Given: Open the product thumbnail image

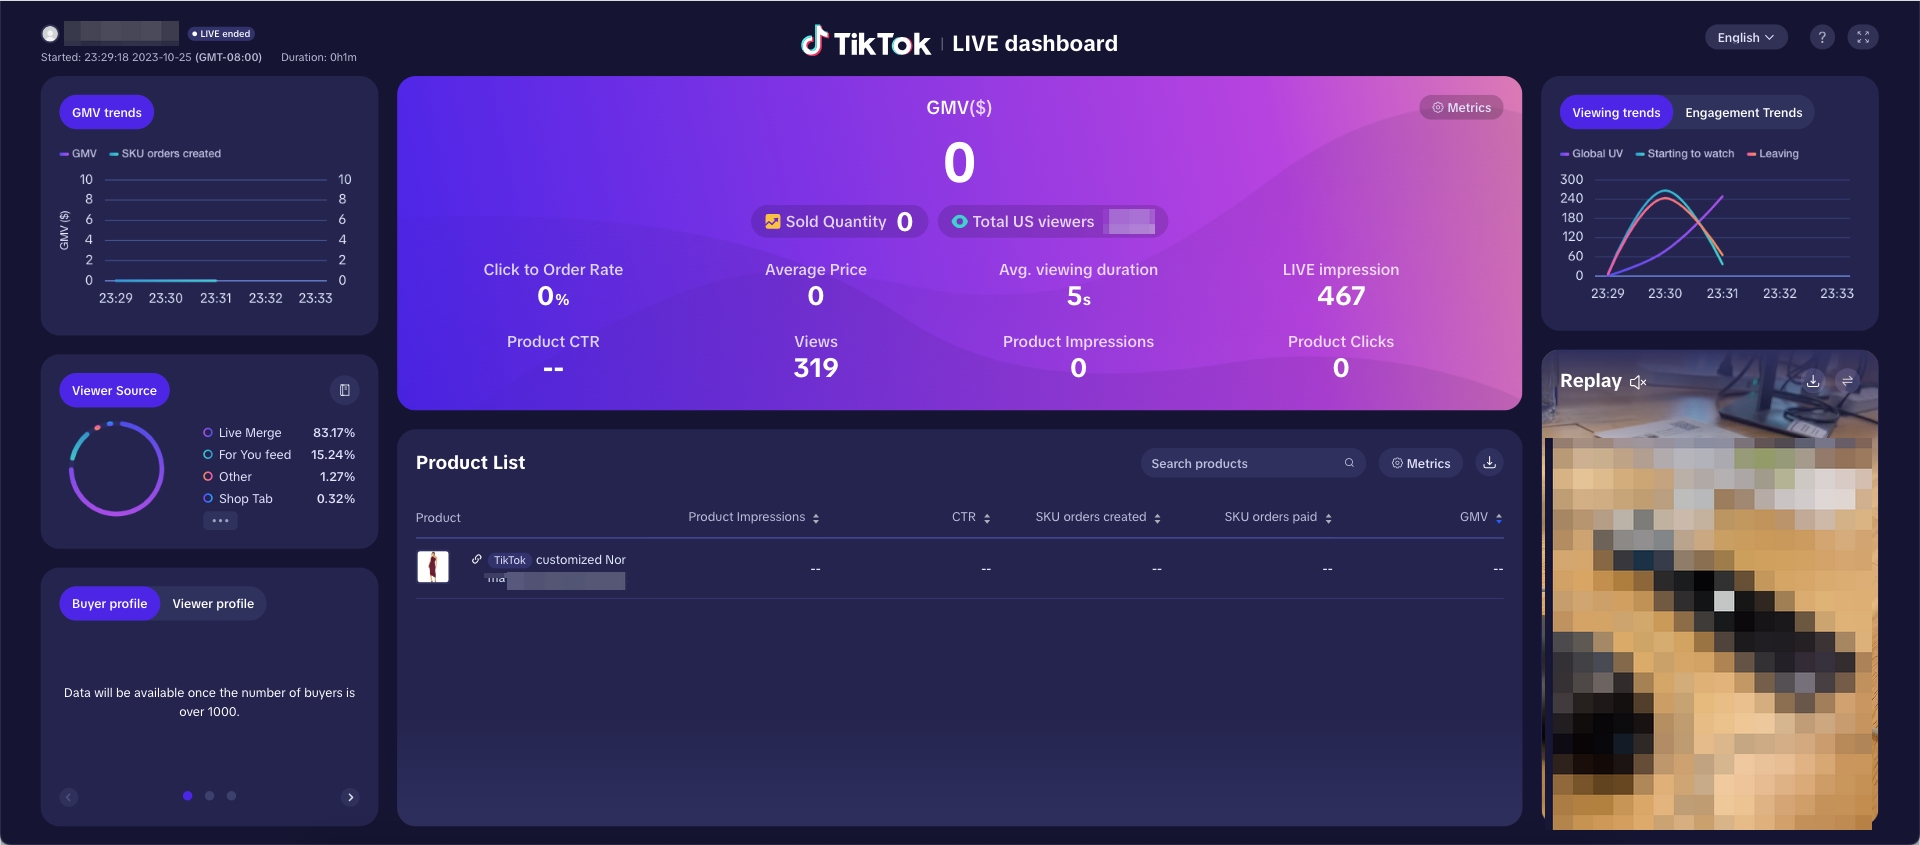Looking at the screenshot, I should pyautogui.click(x=433, y=567).
